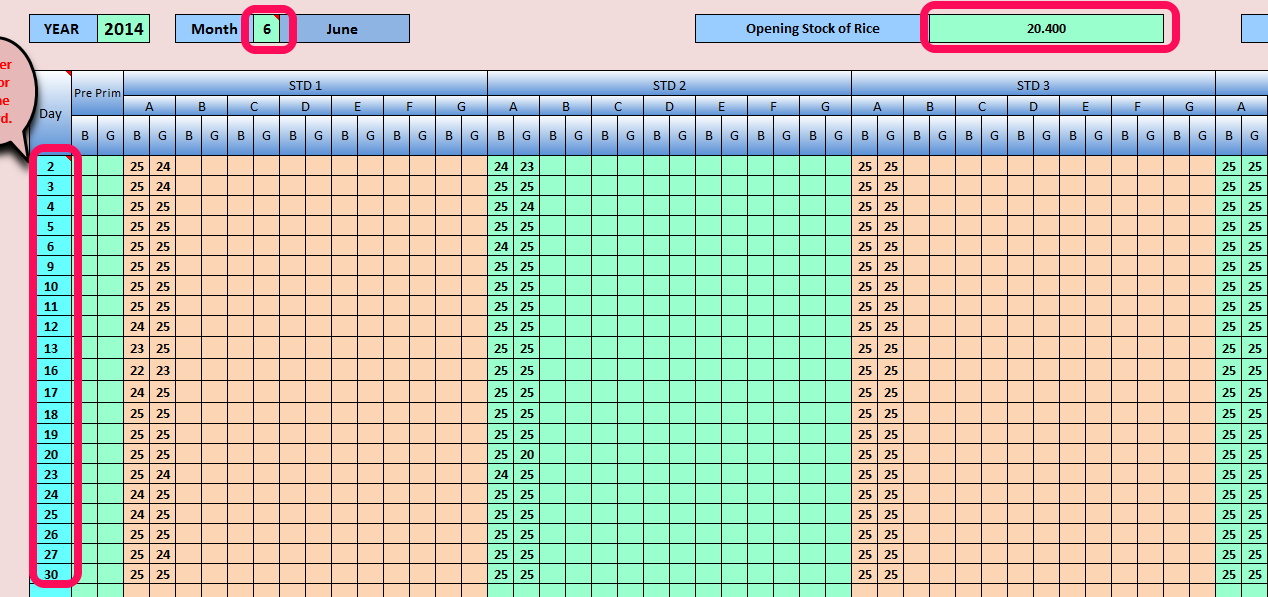This screenshot has height=597, width=1268.
Task: Select section A header under STD 3
Action: point(878,106)
